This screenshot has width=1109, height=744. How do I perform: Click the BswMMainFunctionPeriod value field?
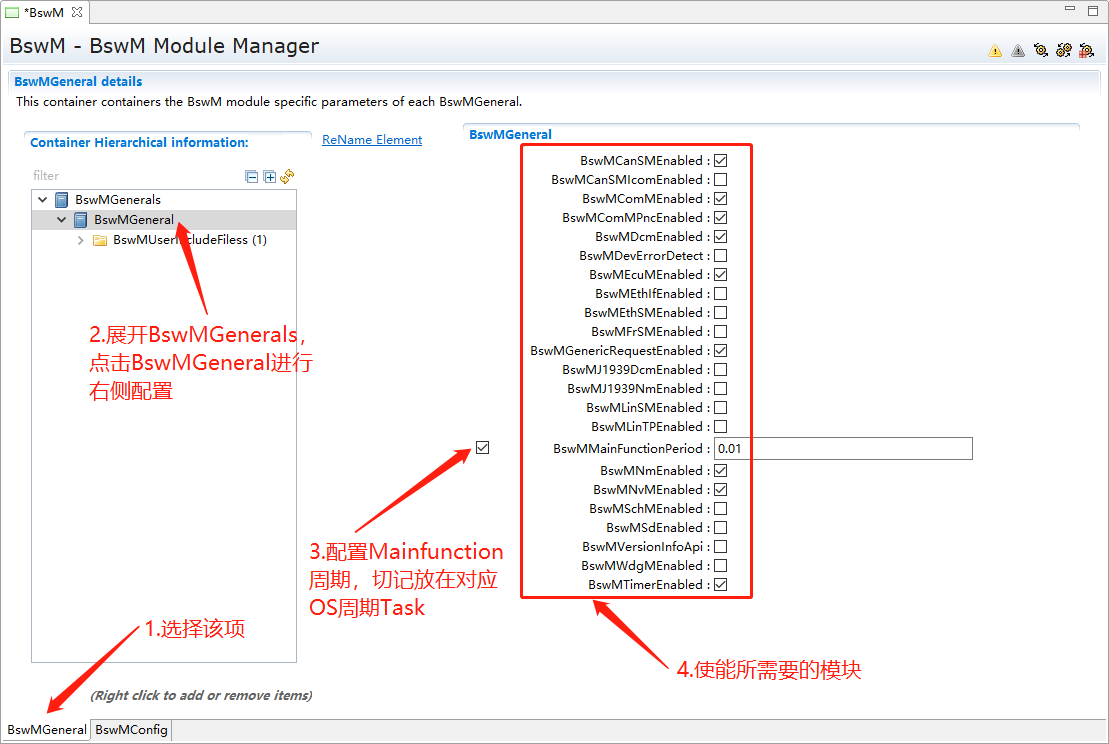coord(843,449)
